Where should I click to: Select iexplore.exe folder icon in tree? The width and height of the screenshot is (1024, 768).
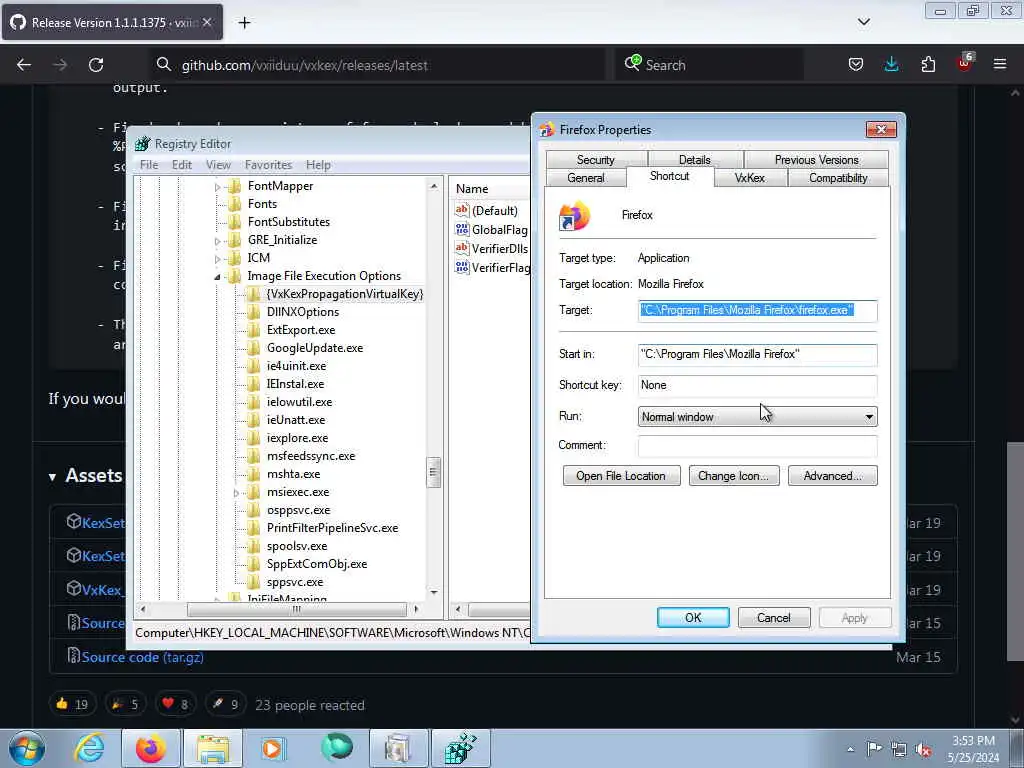point(253,438)
